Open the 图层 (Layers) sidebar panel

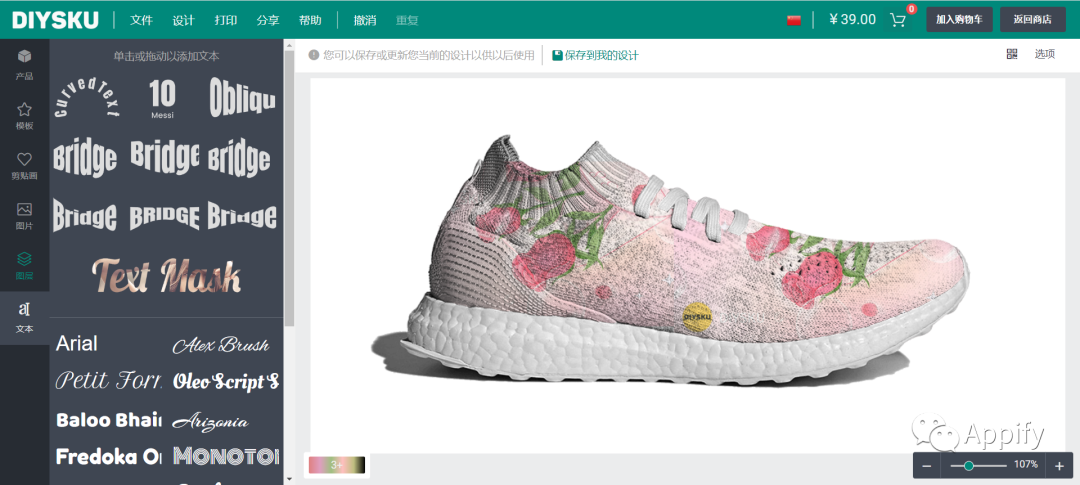tap(24, 265)
